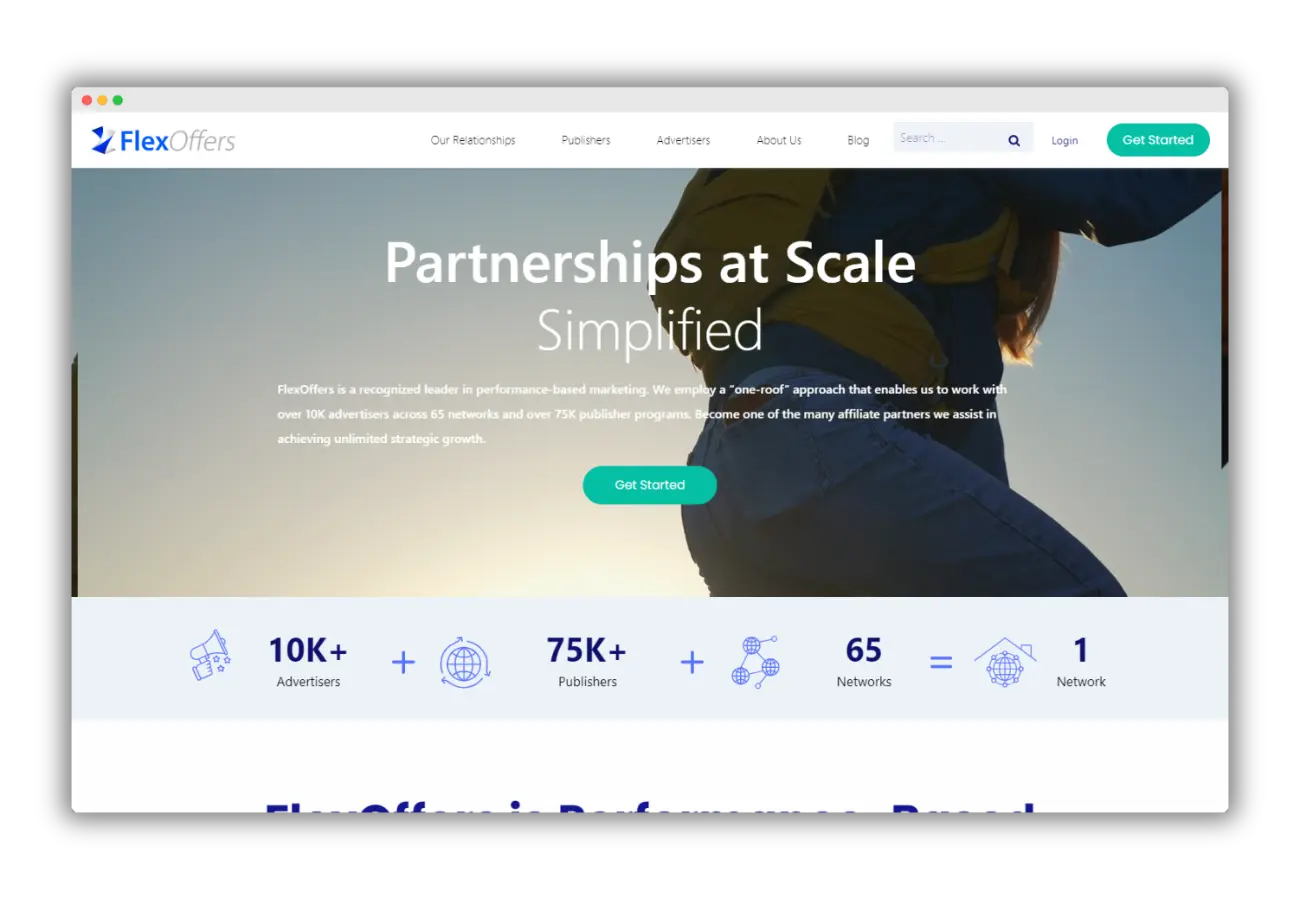Click Get Started in the header
The image size is (1300, 900).
coord(1158,140)
